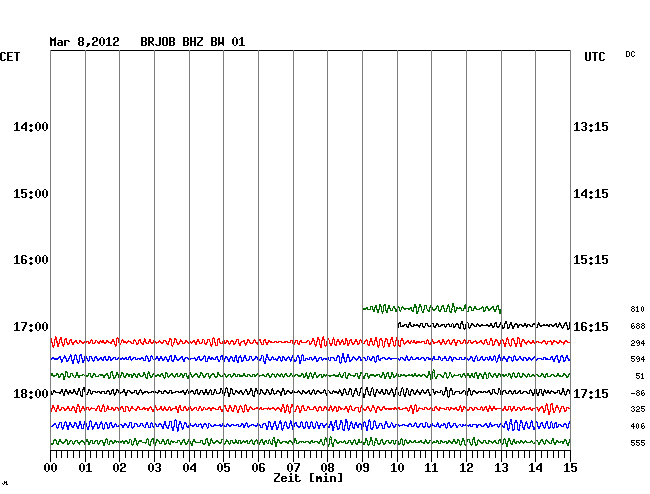Screen dimensions: 650x494
Task: Click the 17:00 CET time label
Action: coord(31,327)
